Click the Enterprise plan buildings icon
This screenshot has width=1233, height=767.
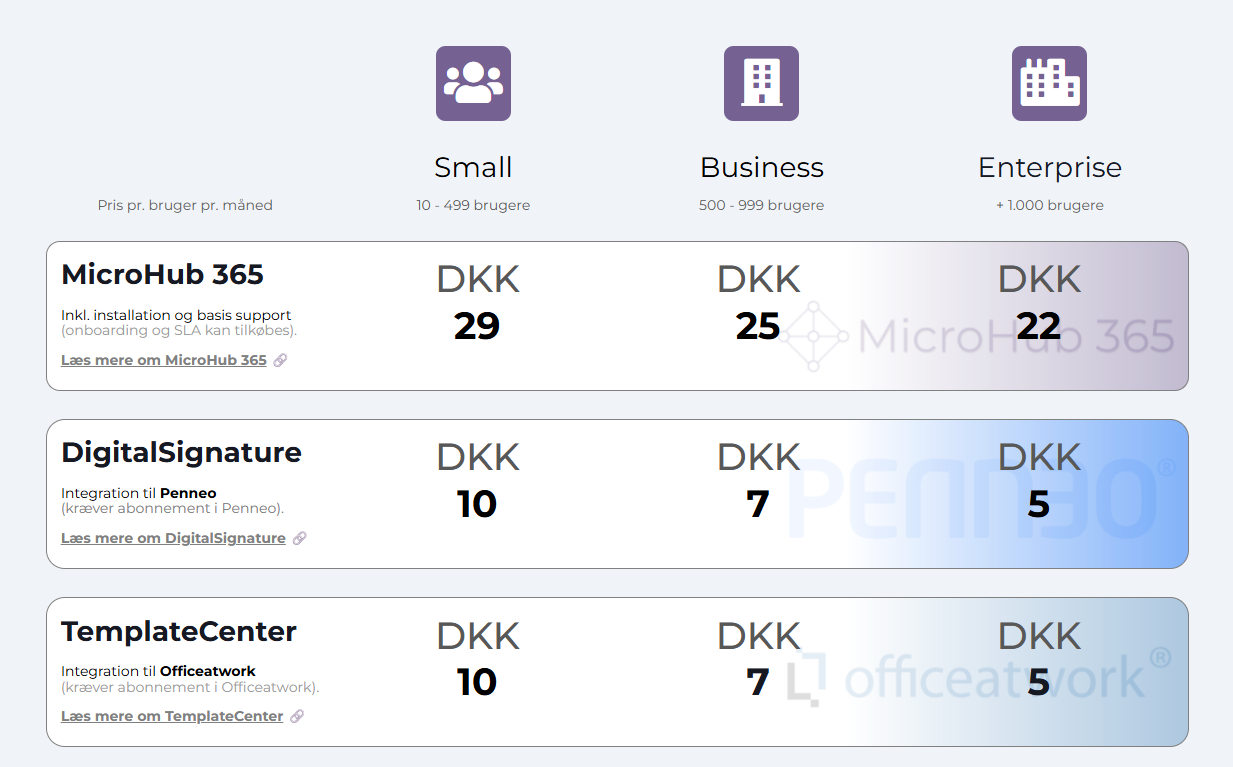(x=1049, y=83)
